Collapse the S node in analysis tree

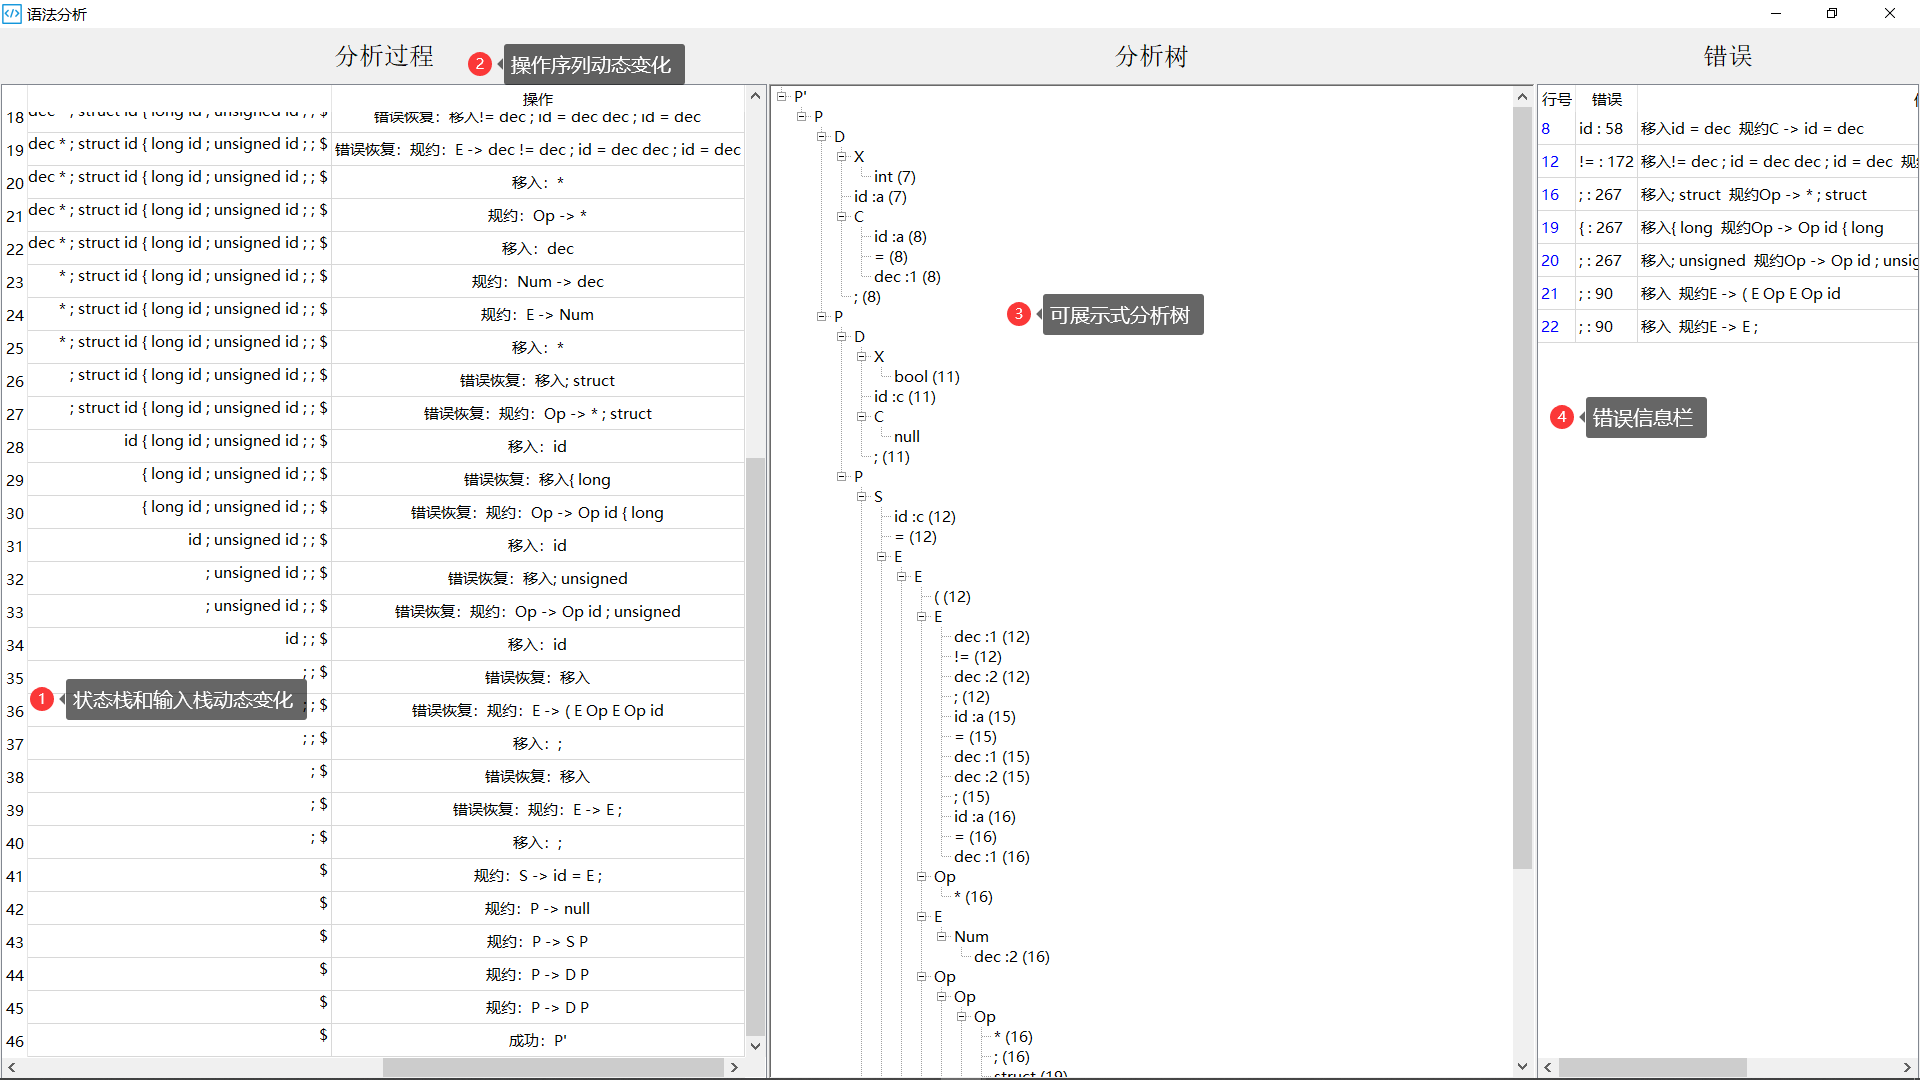click(x=862, y=496)
